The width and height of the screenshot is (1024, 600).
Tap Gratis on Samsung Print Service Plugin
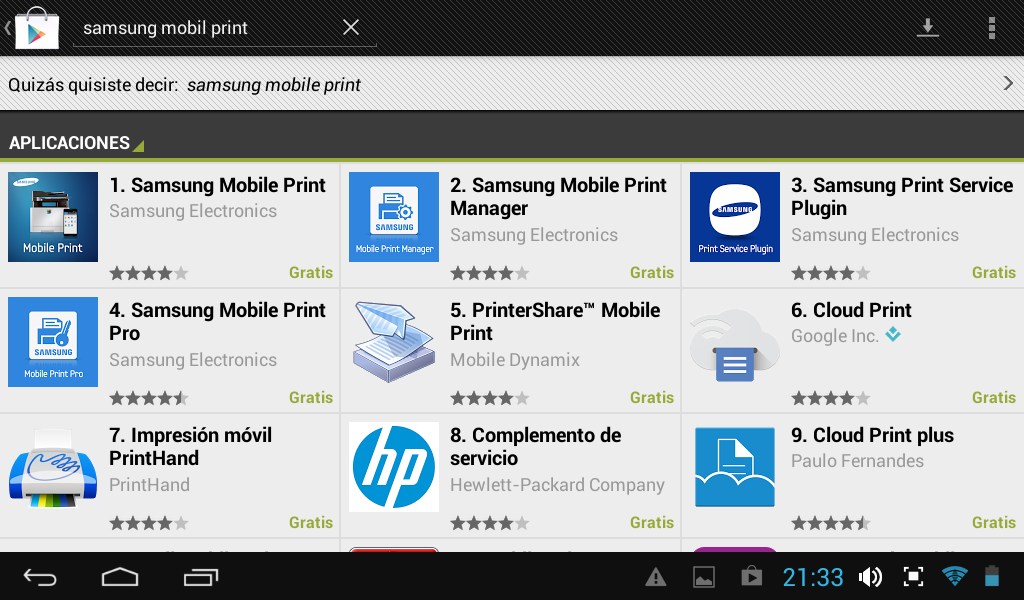pos(994,272)
